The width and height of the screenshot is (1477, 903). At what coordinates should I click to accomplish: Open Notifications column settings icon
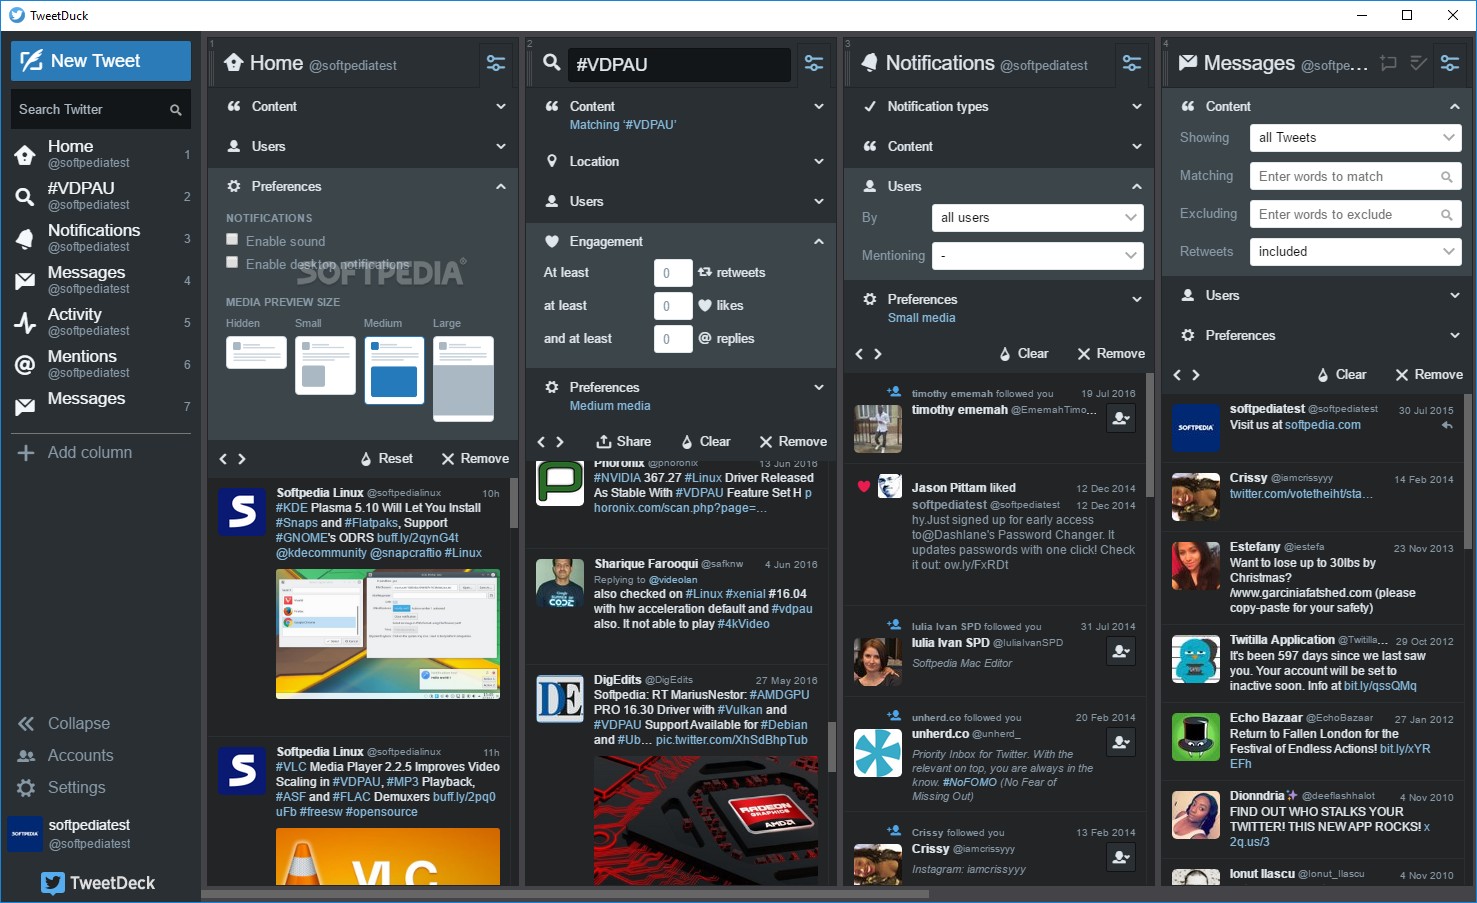(x=1132, y=63)
